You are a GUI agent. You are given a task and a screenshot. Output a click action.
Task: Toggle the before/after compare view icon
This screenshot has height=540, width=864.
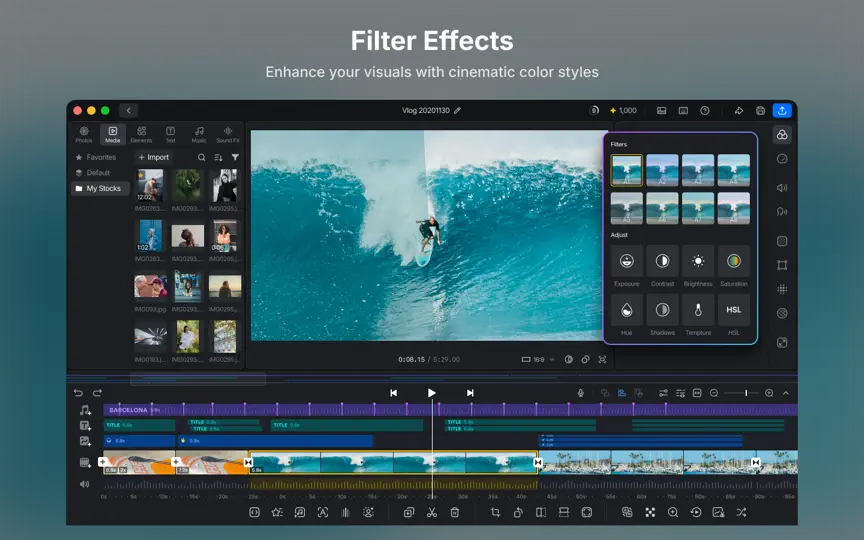569,359
